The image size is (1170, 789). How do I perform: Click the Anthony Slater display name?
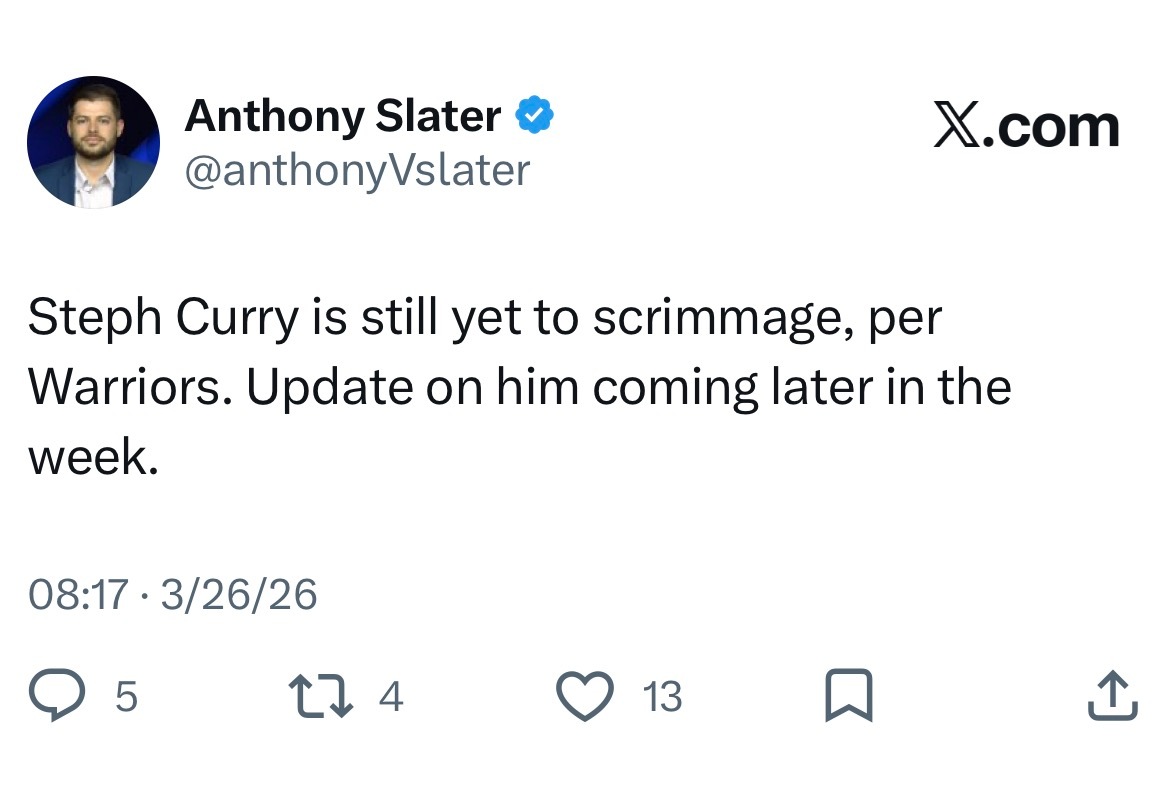tap(342, 117)
